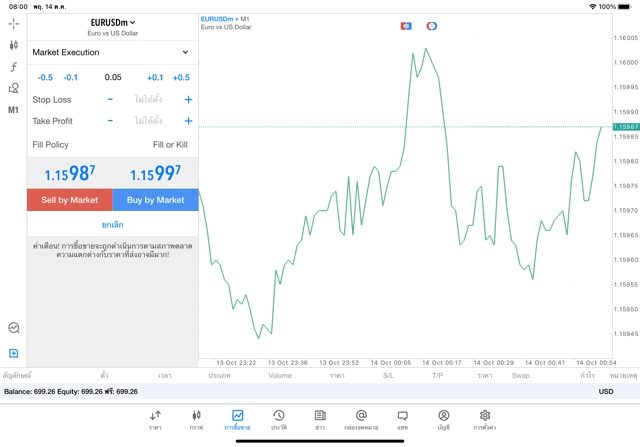
Task: Decrease Take Profit with minus button
Action: tap(110, 121)
